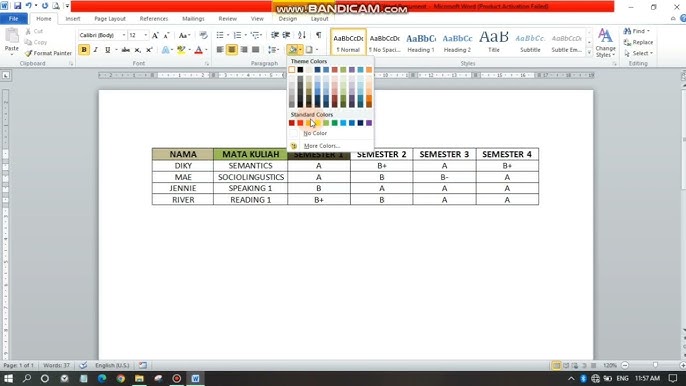Align text left

click(220, 50)
